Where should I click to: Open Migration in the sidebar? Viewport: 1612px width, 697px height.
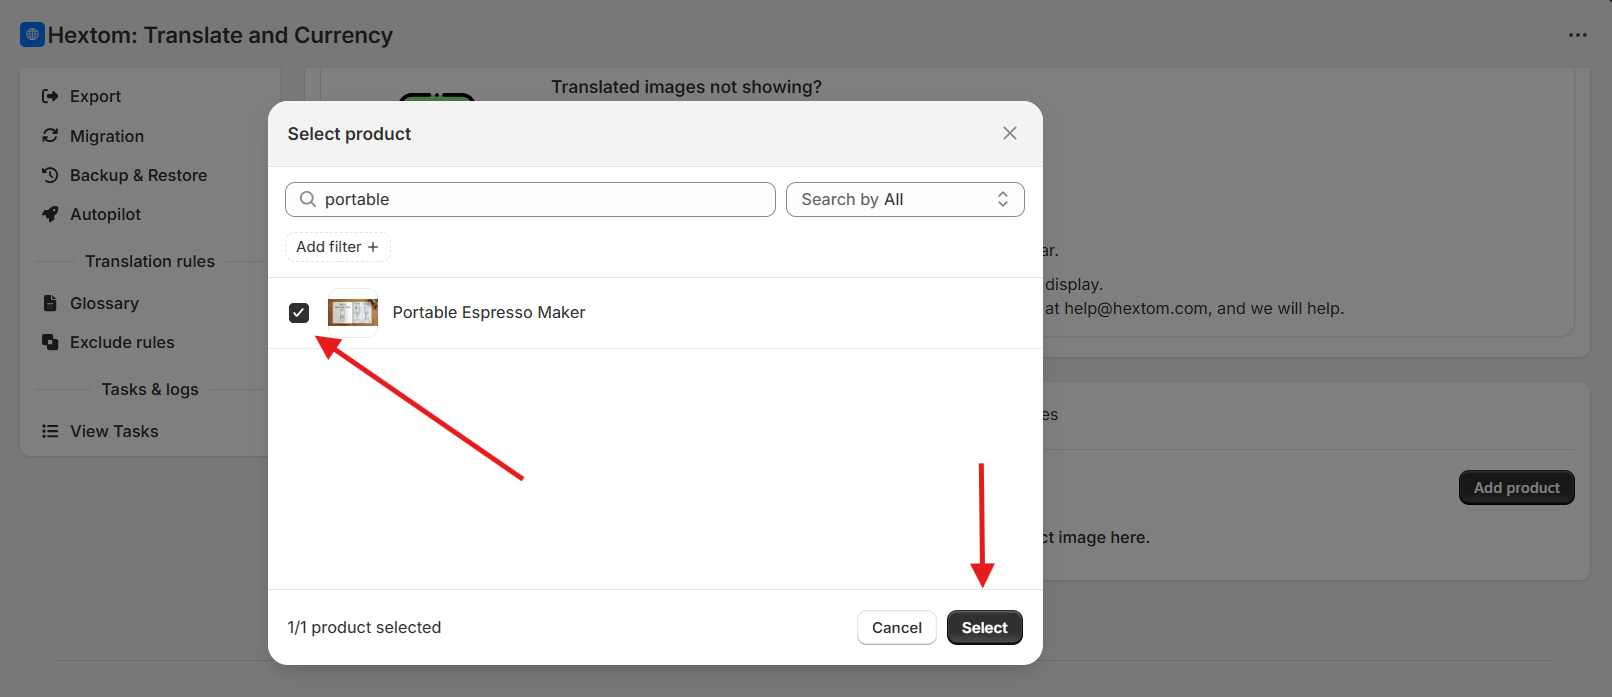[107, 135]
